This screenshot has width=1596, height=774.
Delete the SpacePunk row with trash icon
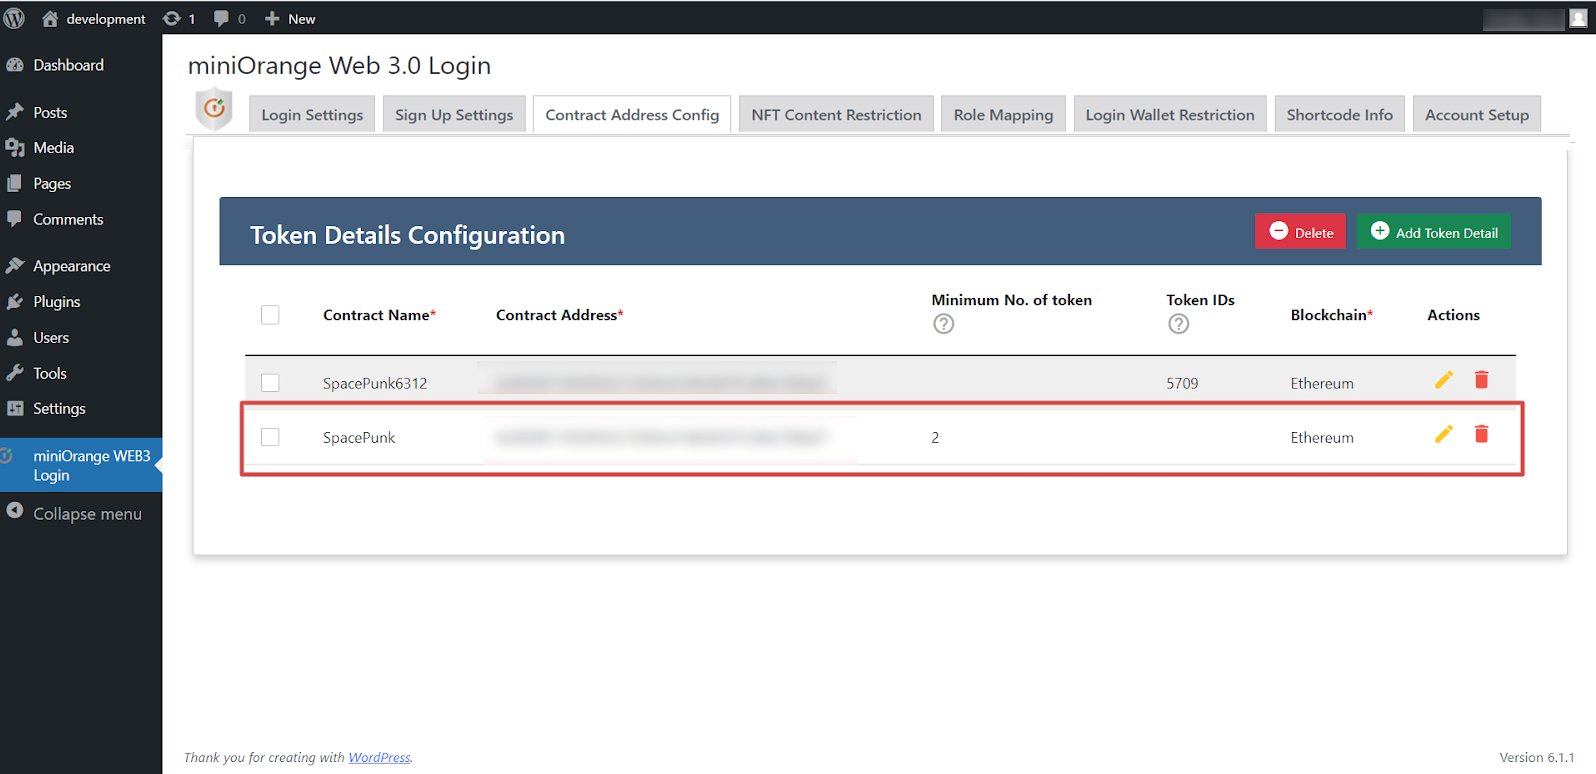[1482, 434]
